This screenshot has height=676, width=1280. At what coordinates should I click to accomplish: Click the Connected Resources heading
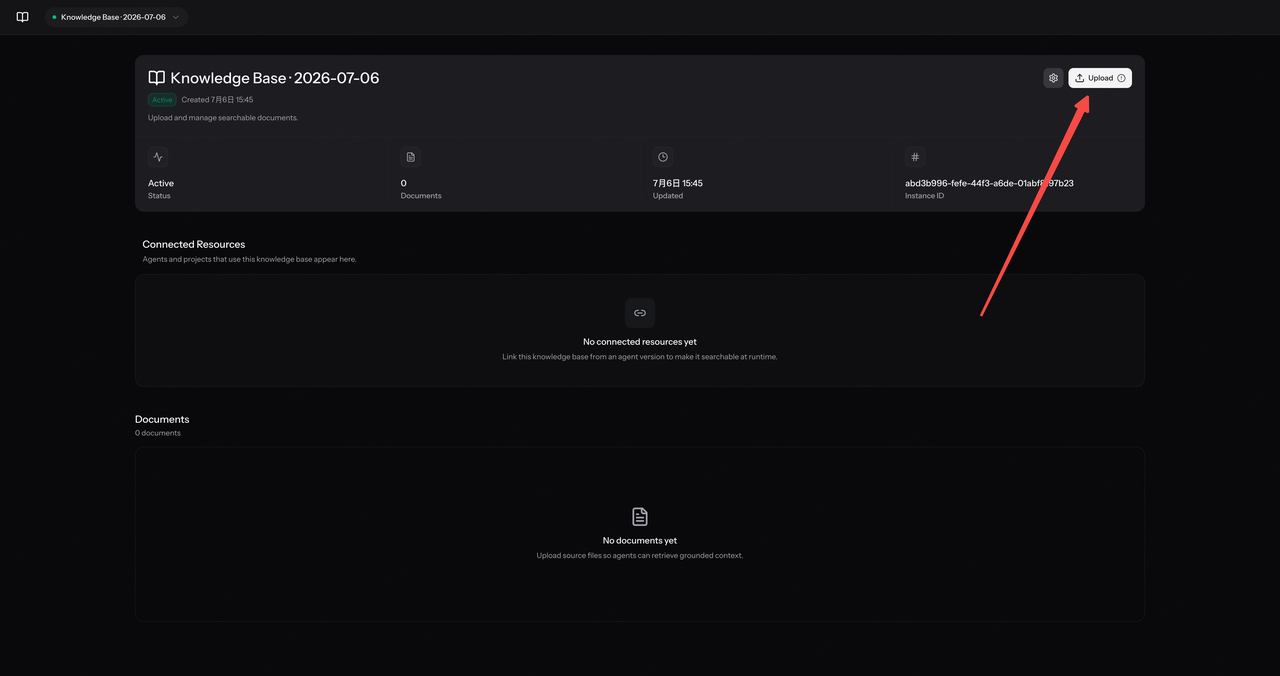pos(194,244)
